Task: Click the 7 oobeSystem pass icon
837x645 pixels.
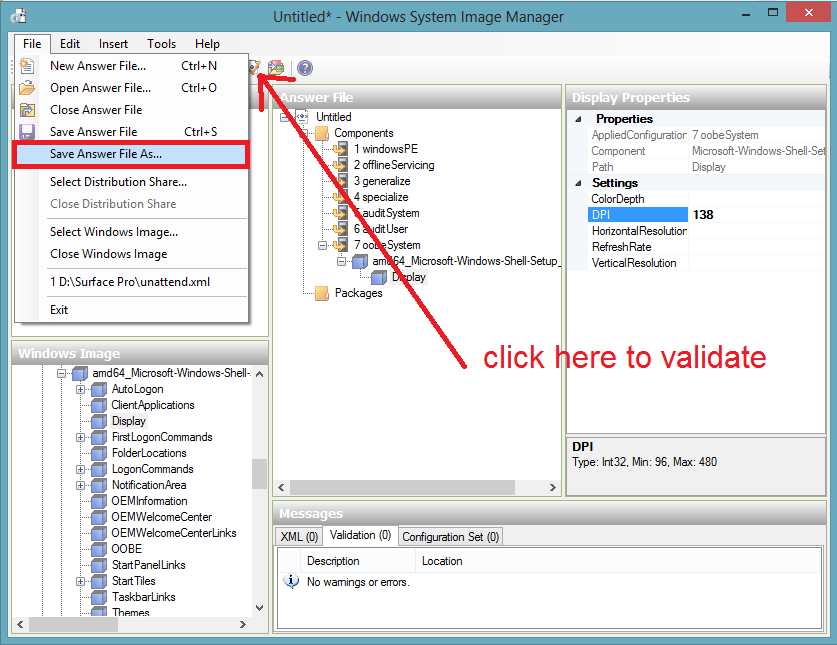Action: pos(341,245)
